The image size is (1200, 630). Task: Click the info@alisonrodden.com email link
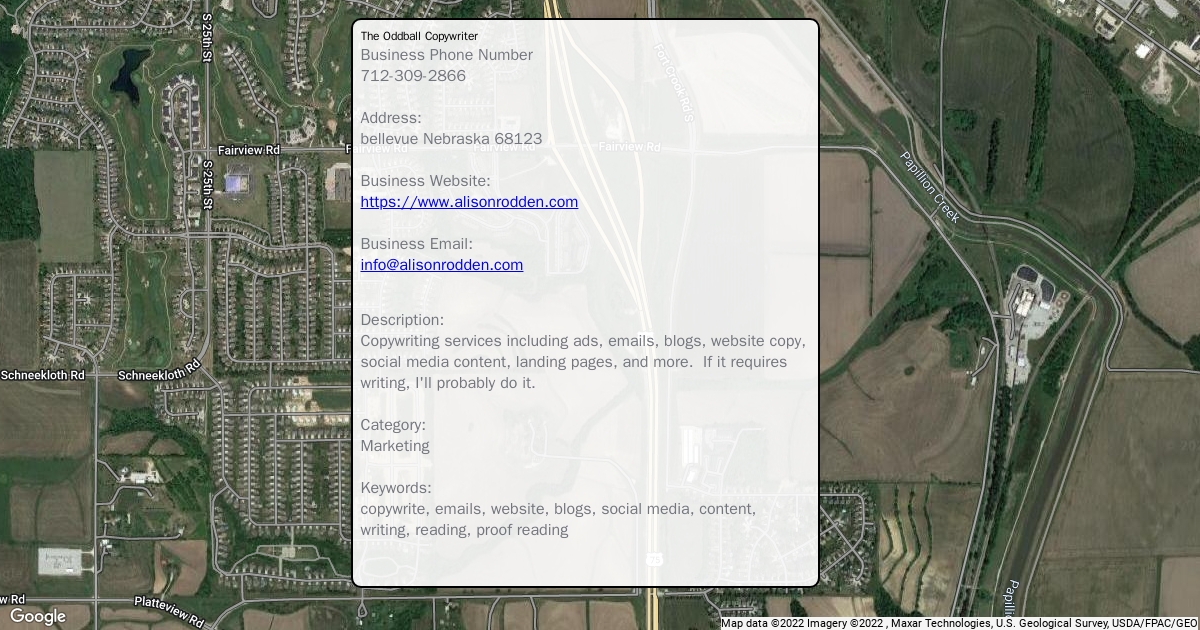(442, 265)
